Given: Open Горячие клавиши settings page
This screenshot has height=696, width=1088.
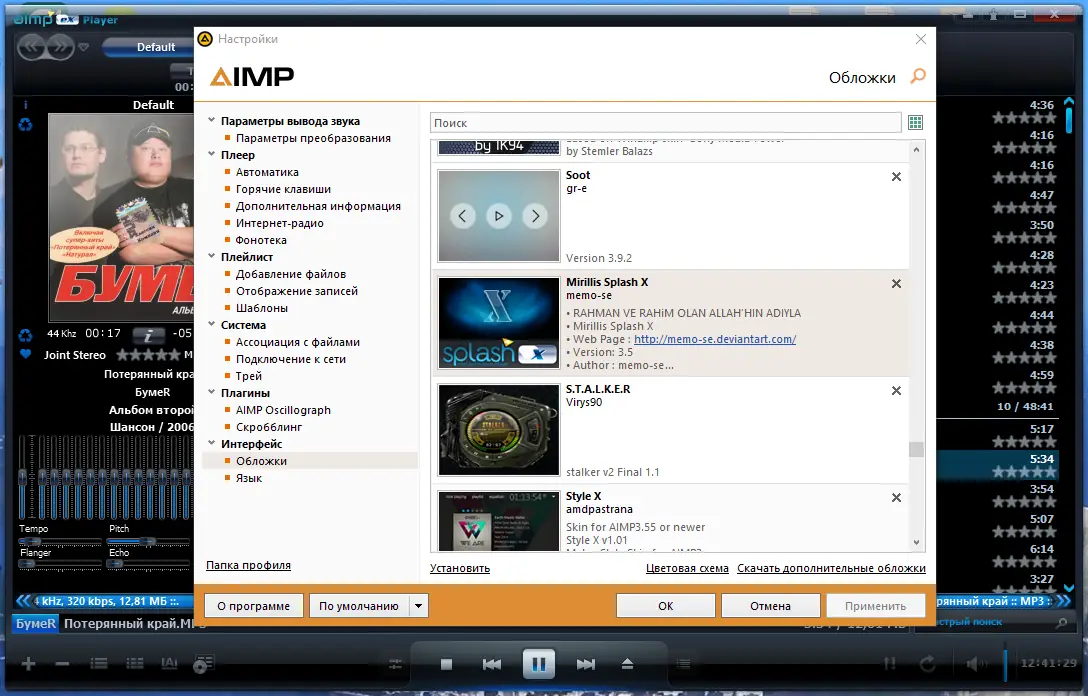Looking at the screenshot, I should point(283,189).
